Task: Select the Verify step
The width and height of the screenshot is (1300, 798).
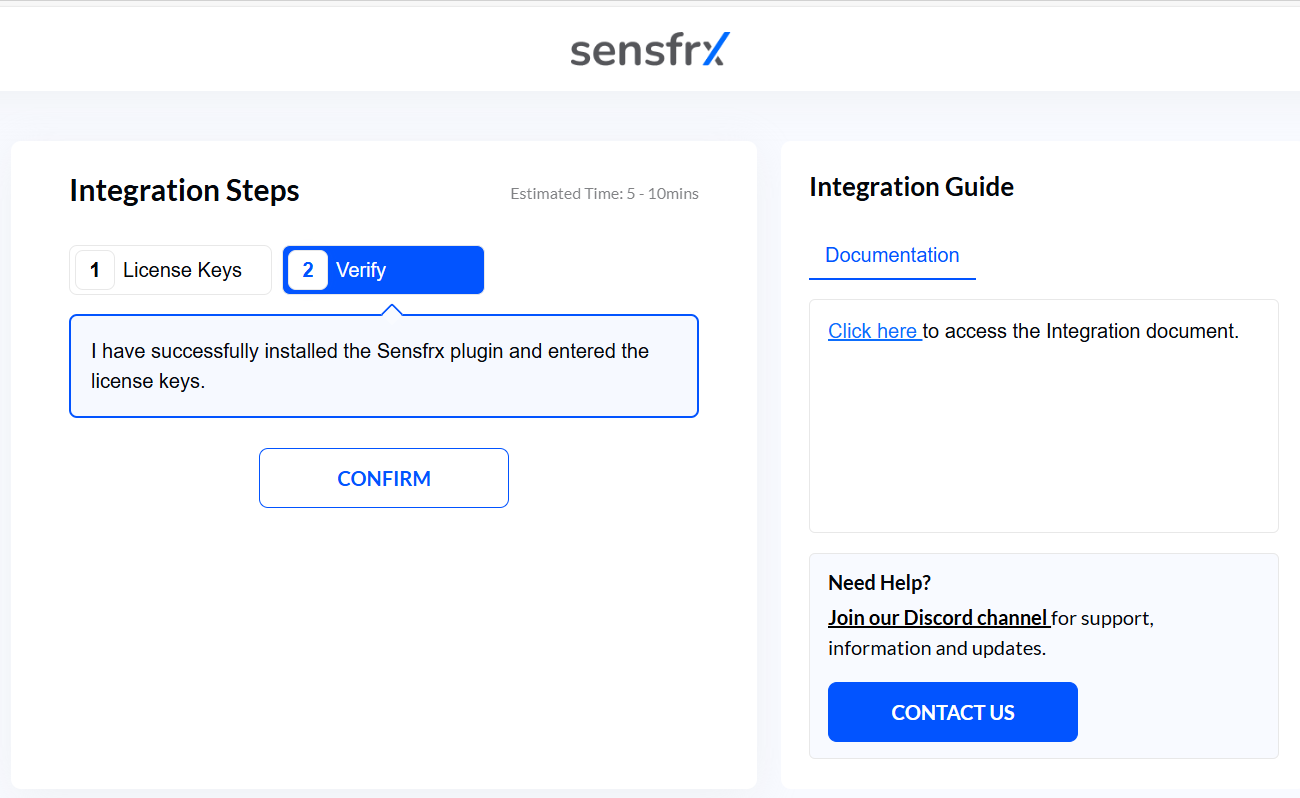Action: 383,270
